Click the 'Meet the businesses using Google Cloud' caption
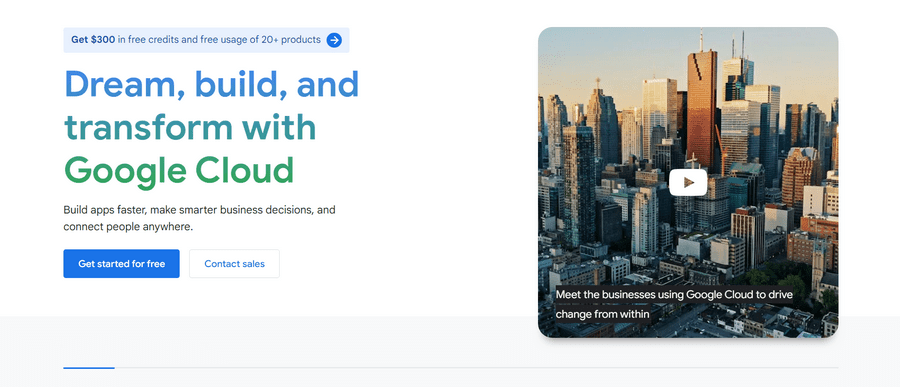 coord(674,304)
